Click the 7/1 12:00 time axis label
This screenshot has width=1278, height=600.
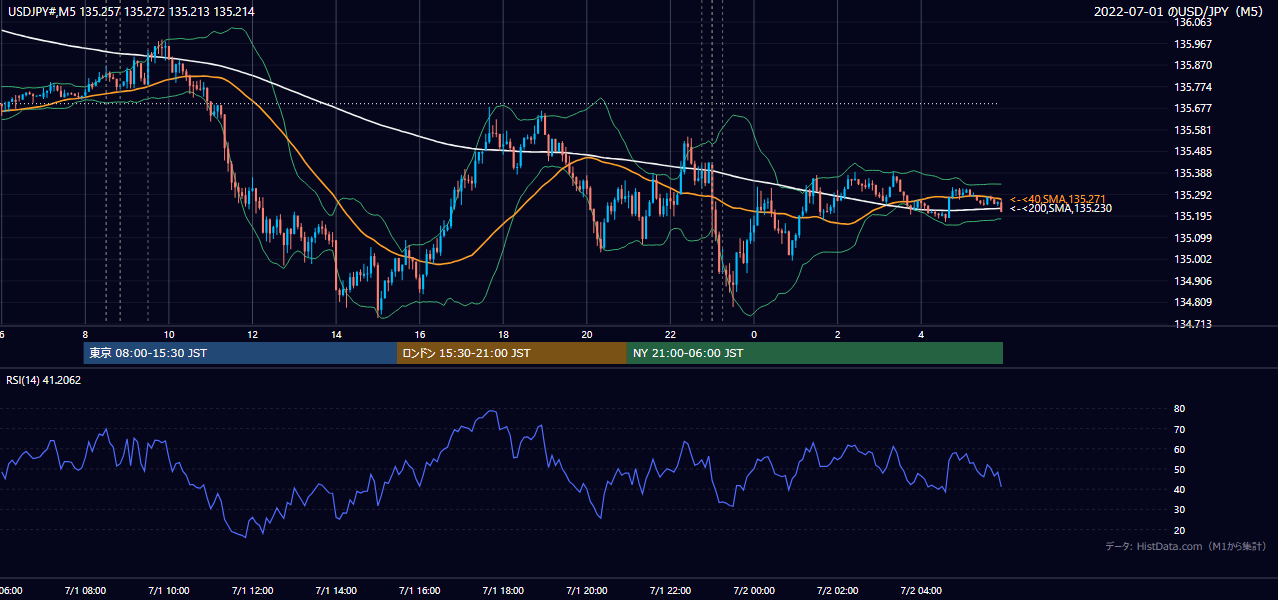(x=252, y=591)
